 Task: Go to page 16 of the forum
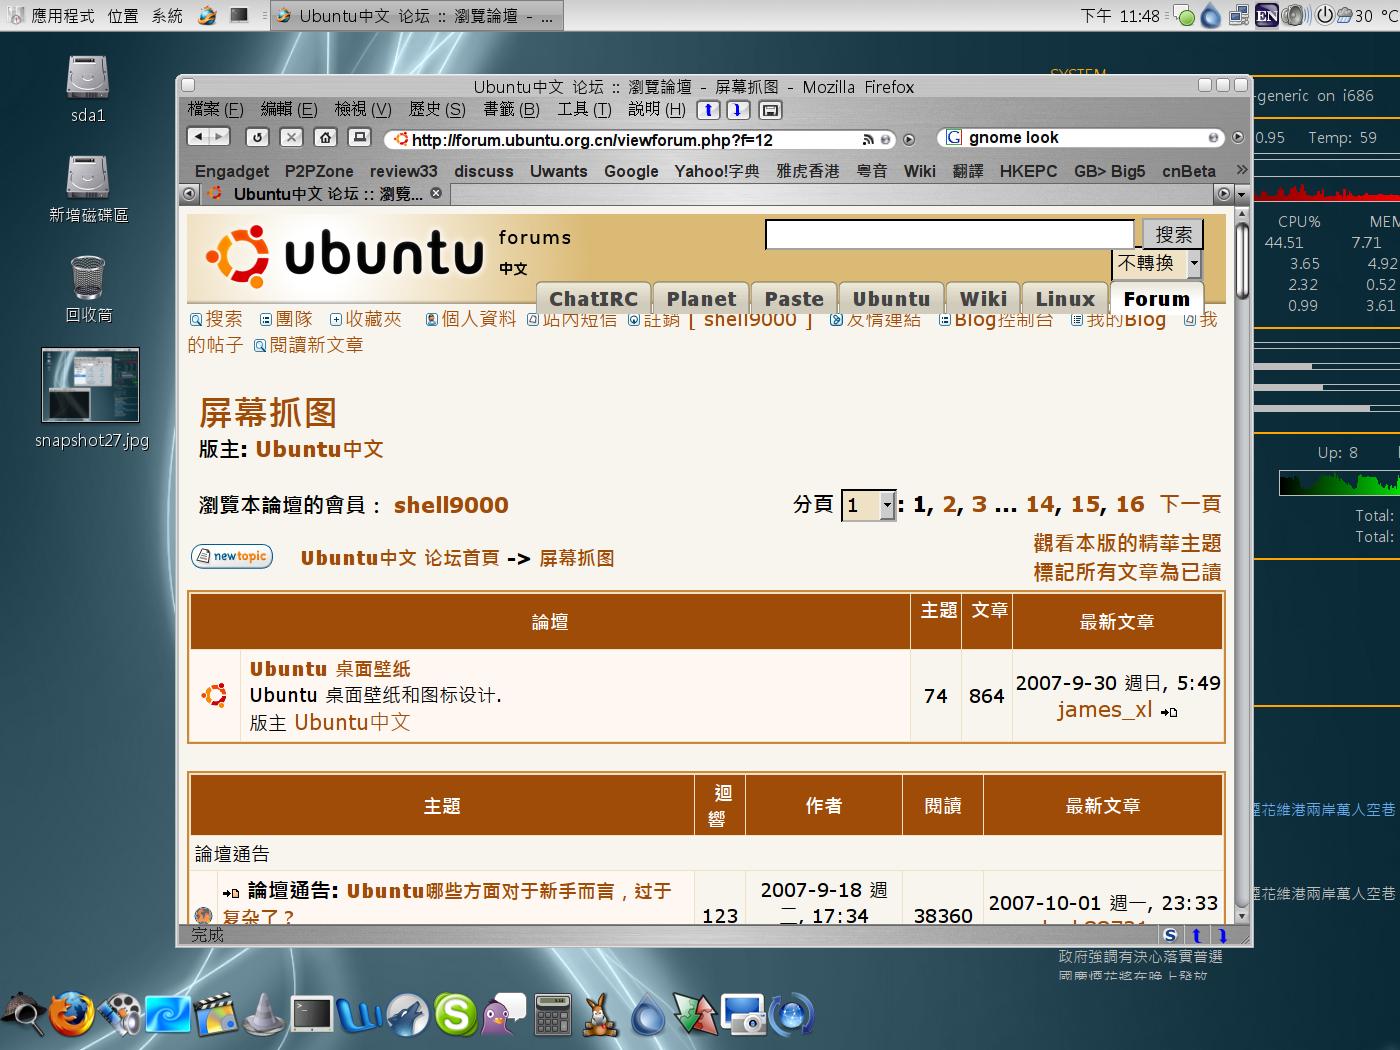click(1130, 504)
